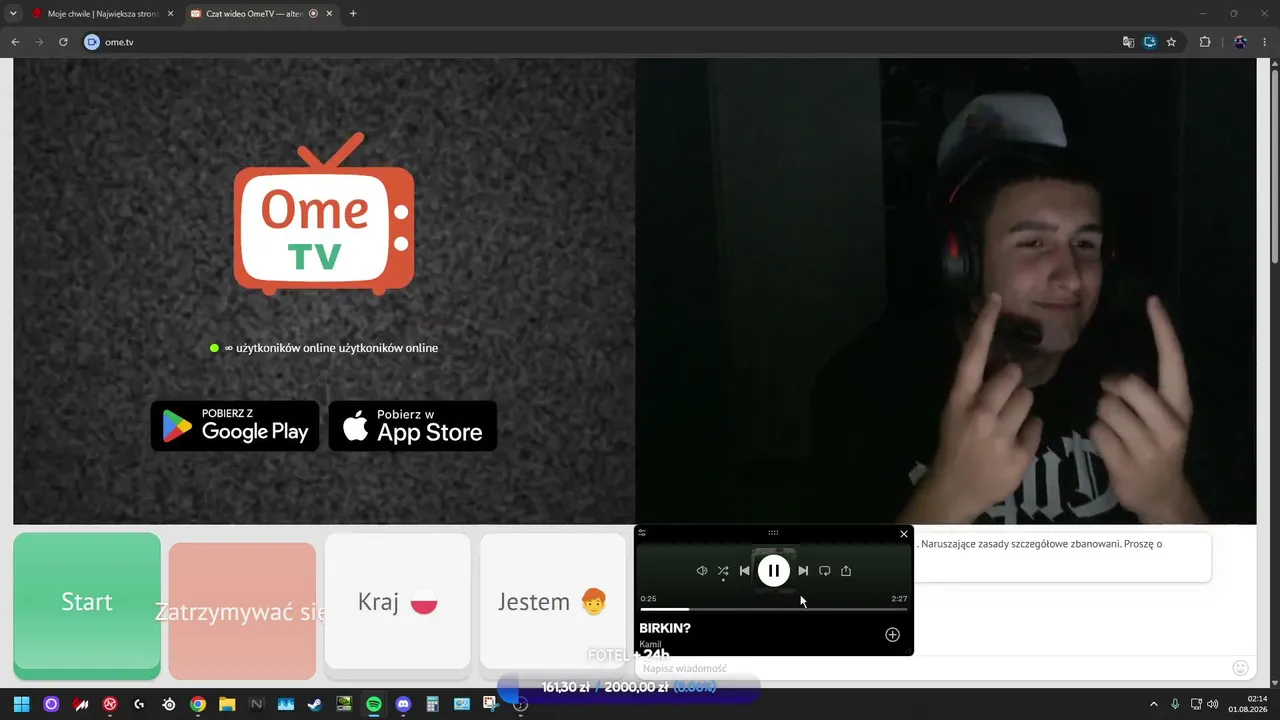Open mini player settings icon
This screenshot has height=720, width=1280.
coord(642,533)
